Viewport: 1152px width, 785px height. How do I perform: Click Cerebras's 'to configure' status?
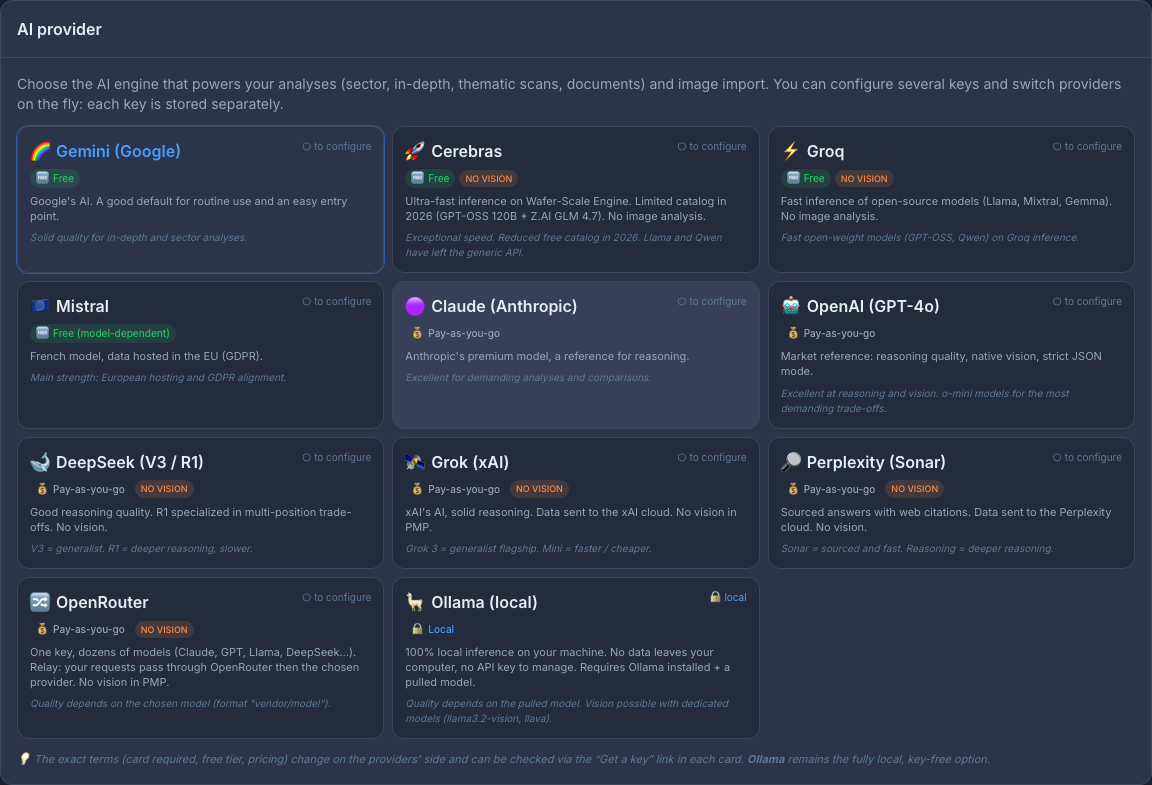tap(712, 146)
